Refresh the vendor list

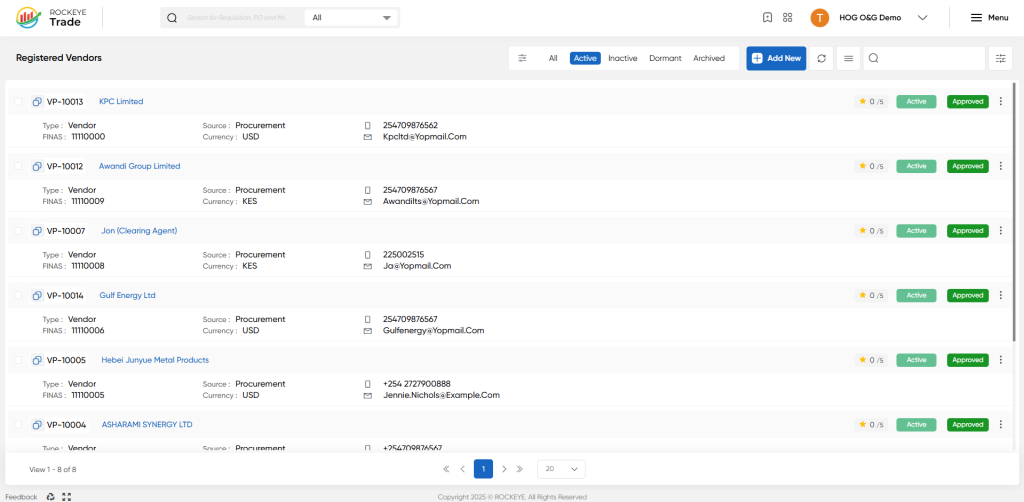click(822, 58)
